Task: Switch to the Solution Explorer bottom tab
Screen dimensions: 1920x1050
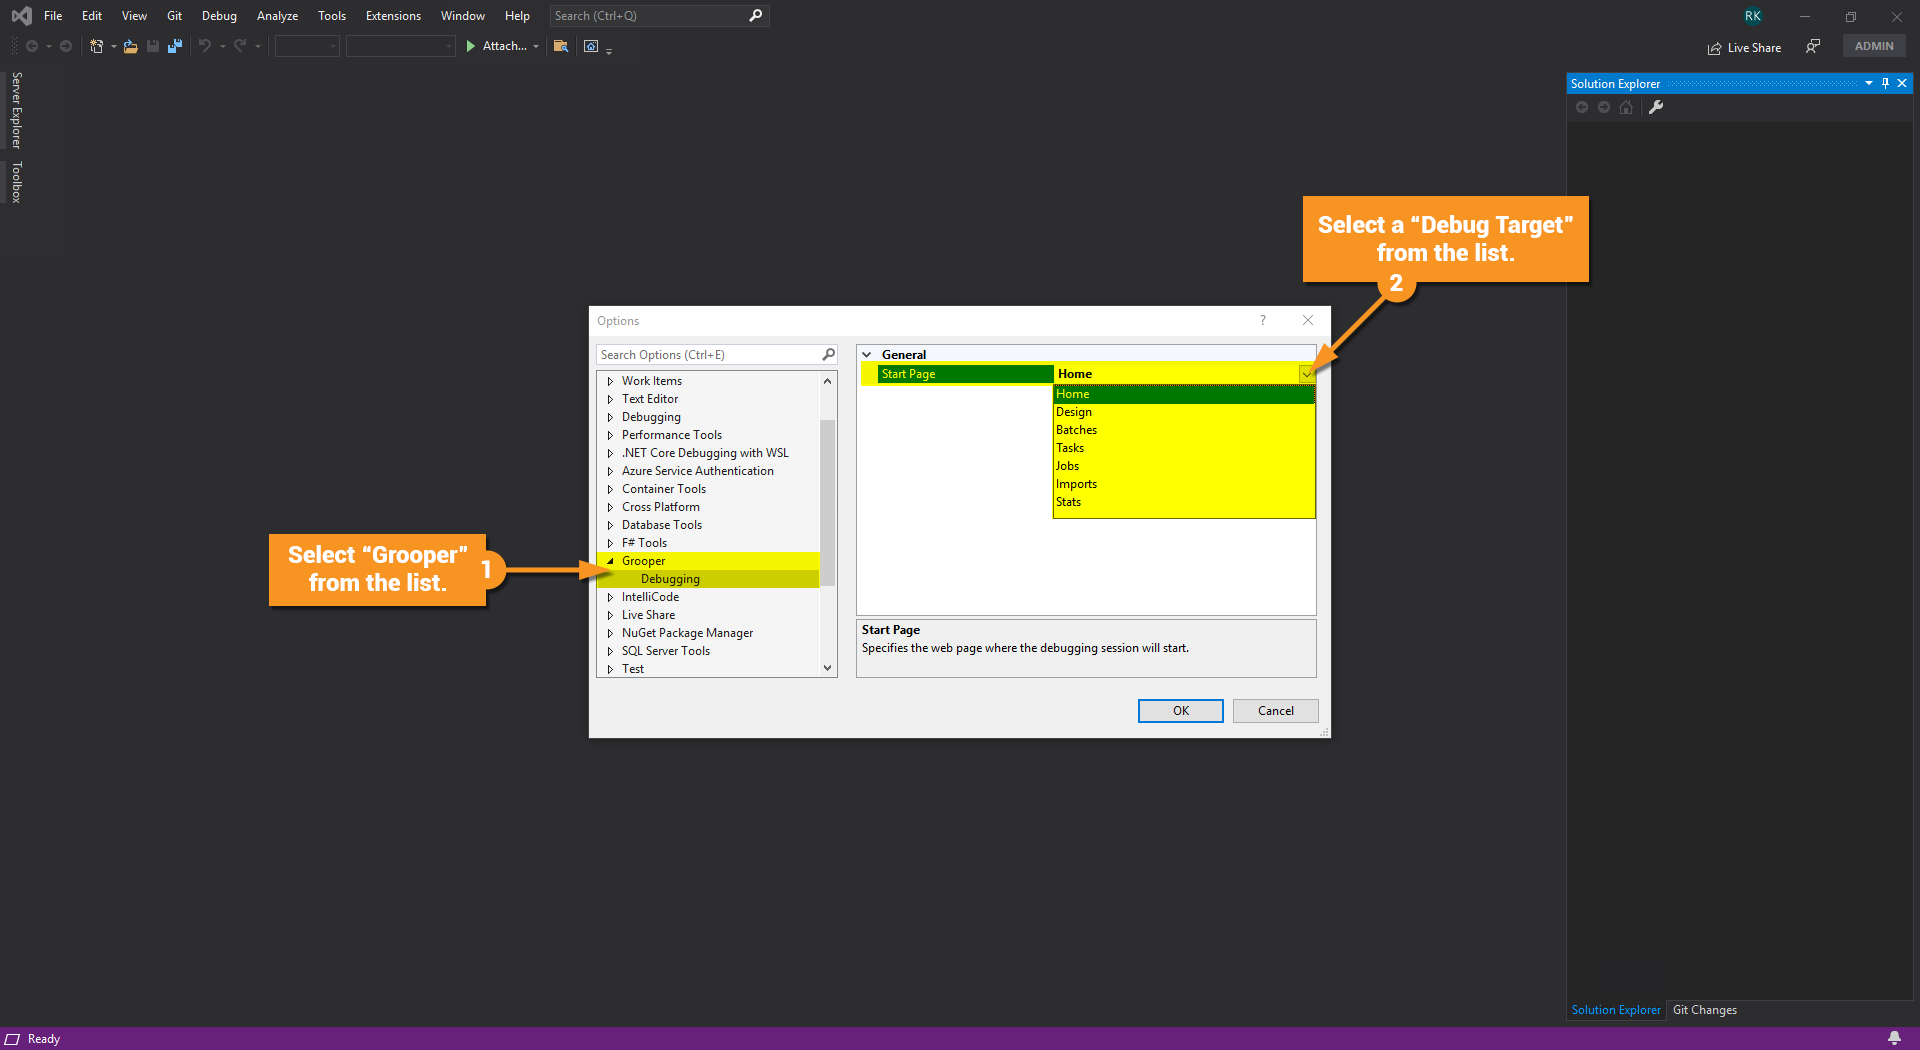Action: (1616, 1010)
